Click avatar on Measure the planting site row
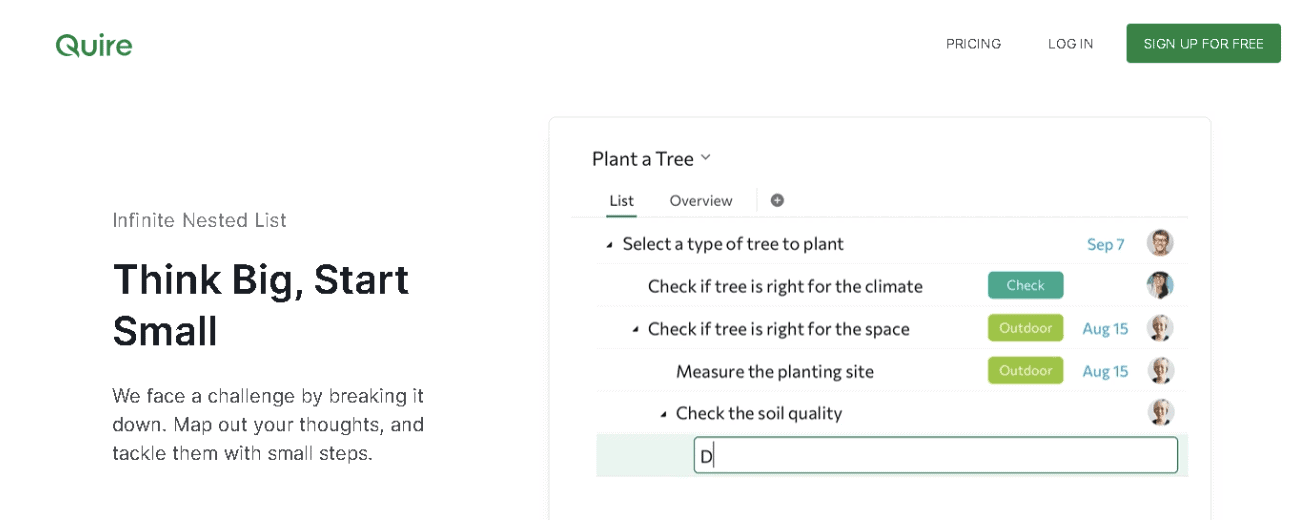 (1160, 370)
